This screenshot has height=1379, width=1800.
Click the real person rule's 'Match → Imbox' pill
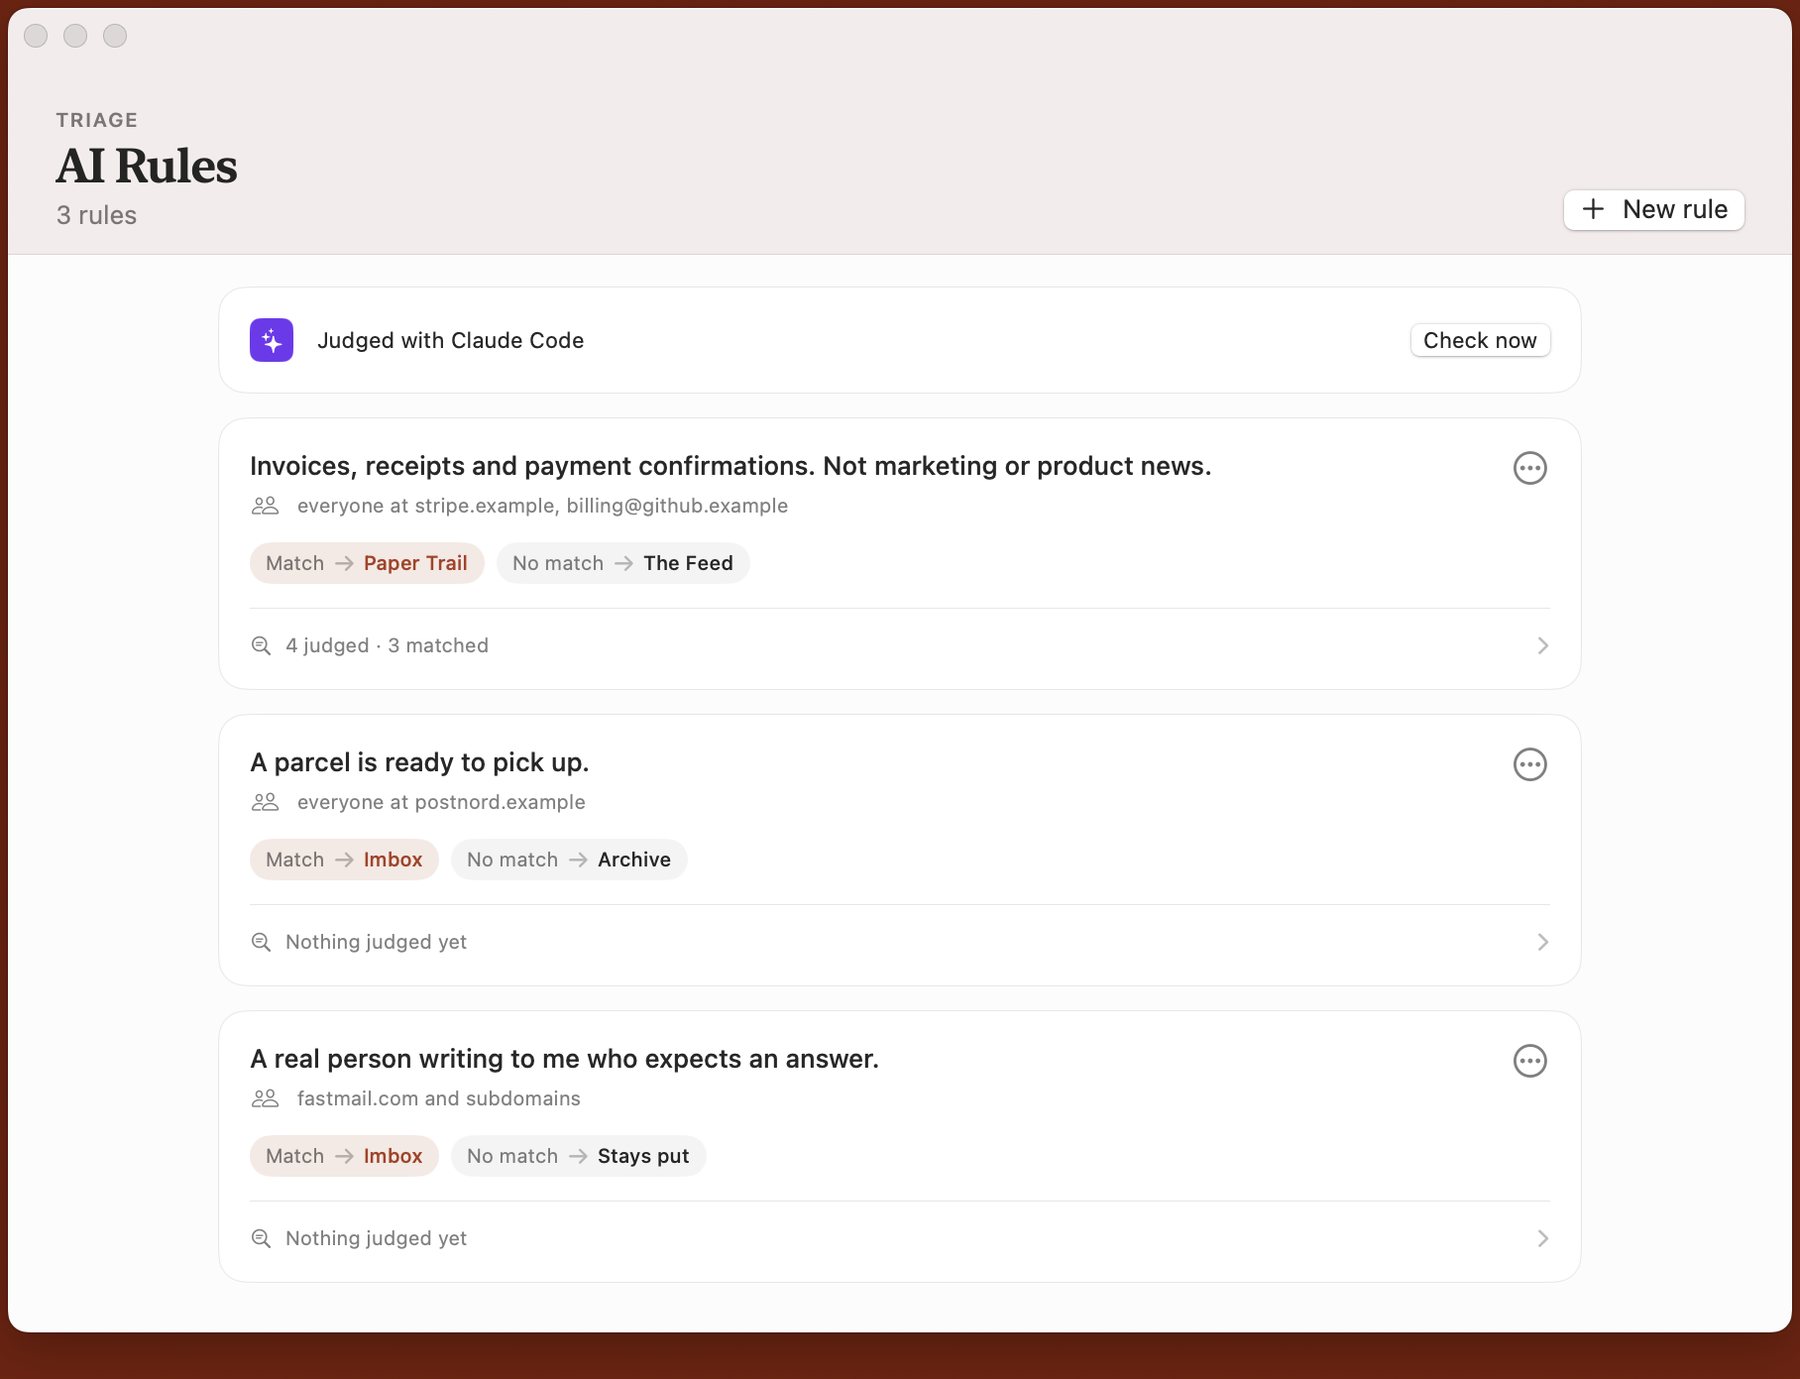tap(344, 1156)
